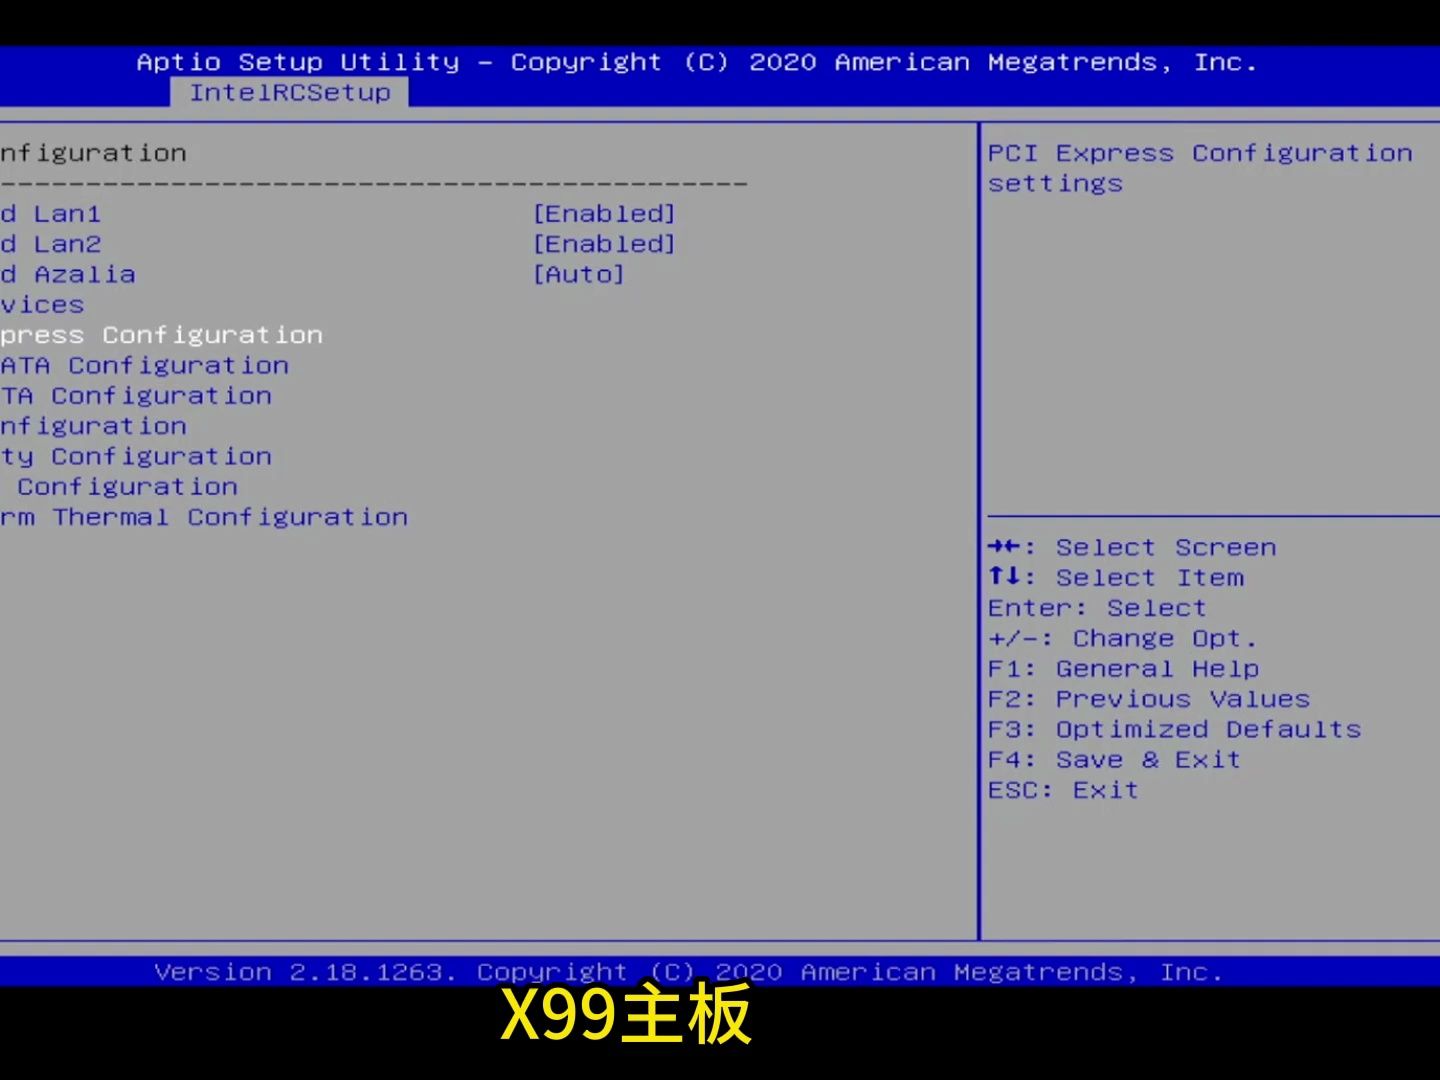
Task: Click the yellow X99 caption
Action: [626, 1015]
